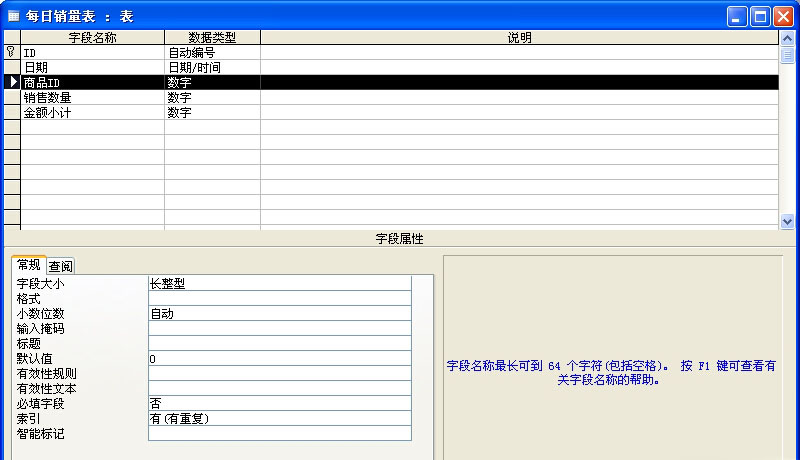
Task: Select the 常规 tab
Action: [29, 265]
